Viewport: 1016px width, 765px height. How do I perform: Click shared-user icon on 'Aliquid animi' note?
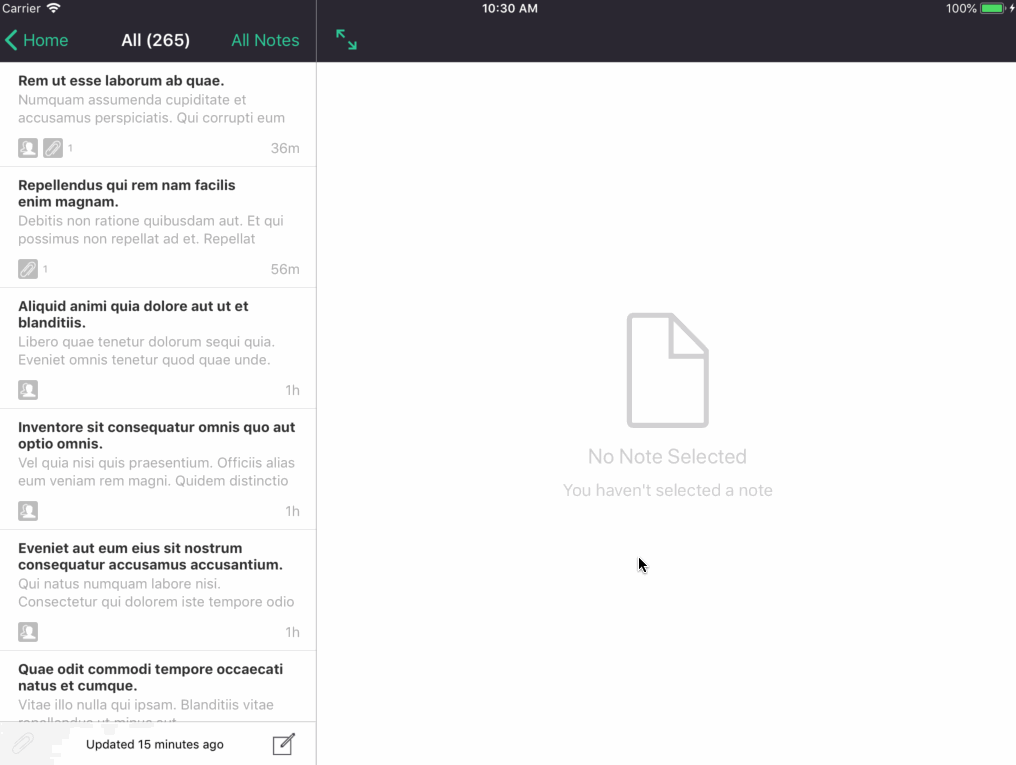point(28,390)
